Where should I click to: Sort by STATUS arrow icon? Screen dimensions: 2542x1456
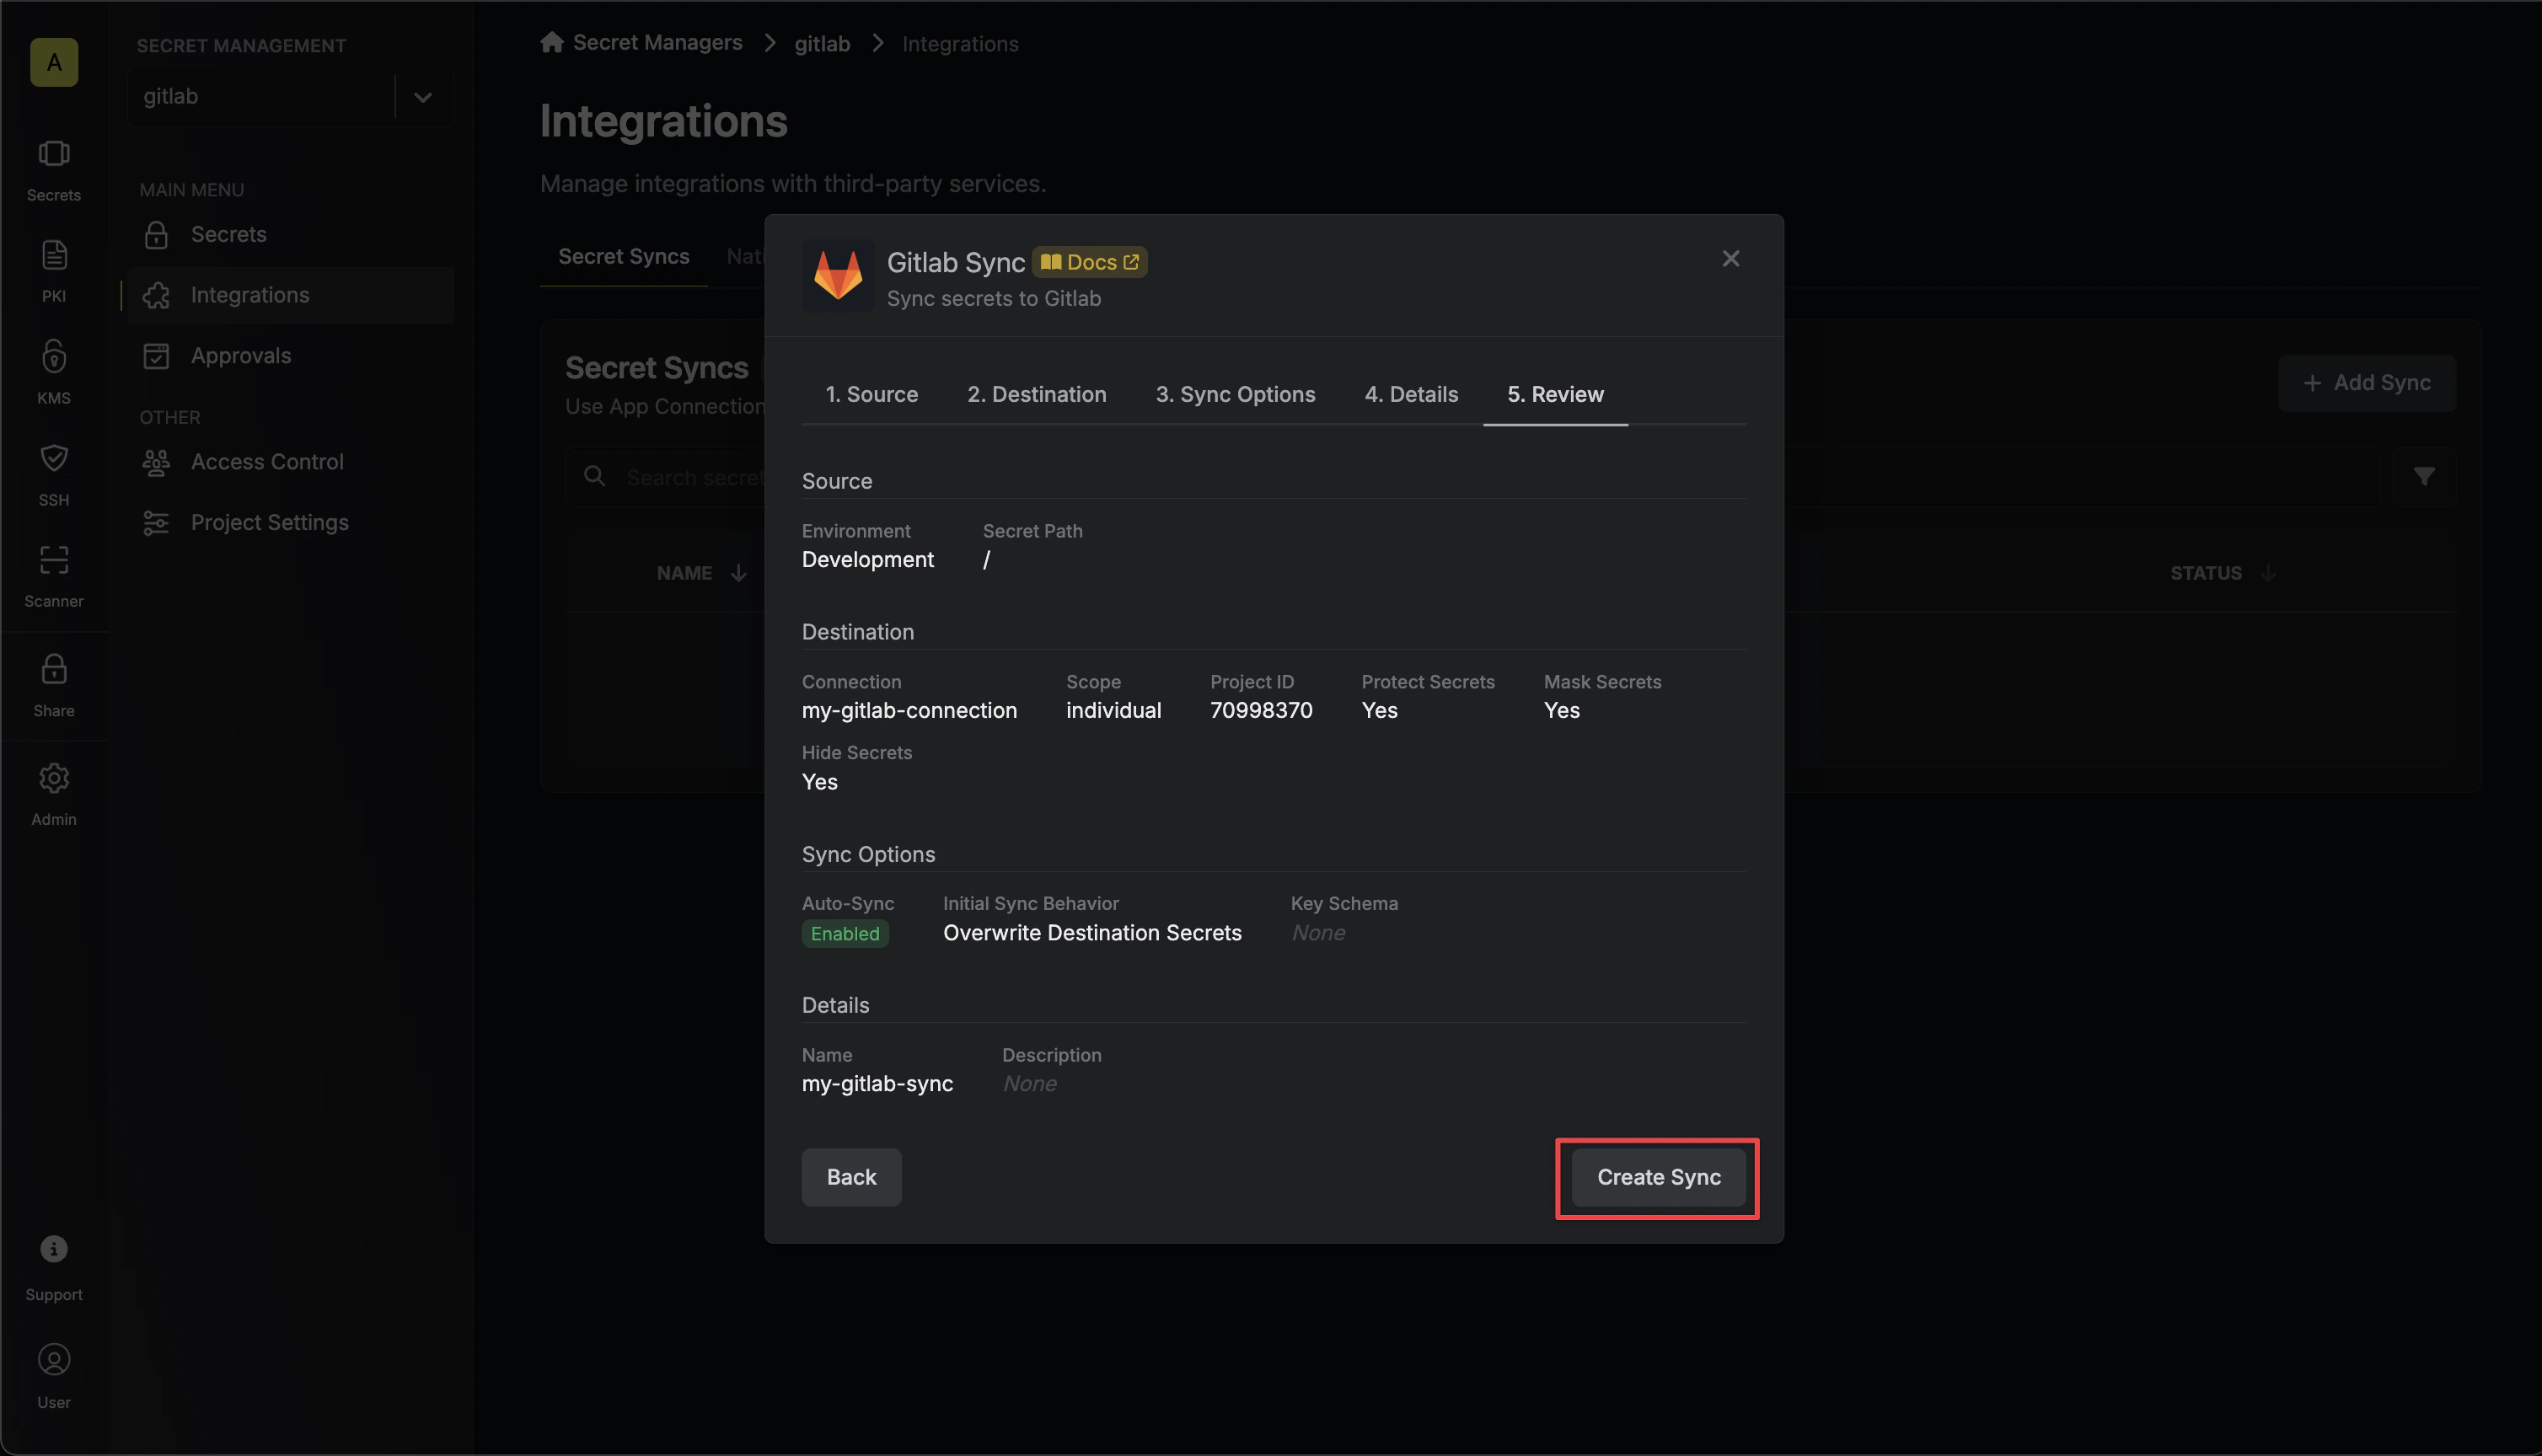coord(2269,573)
